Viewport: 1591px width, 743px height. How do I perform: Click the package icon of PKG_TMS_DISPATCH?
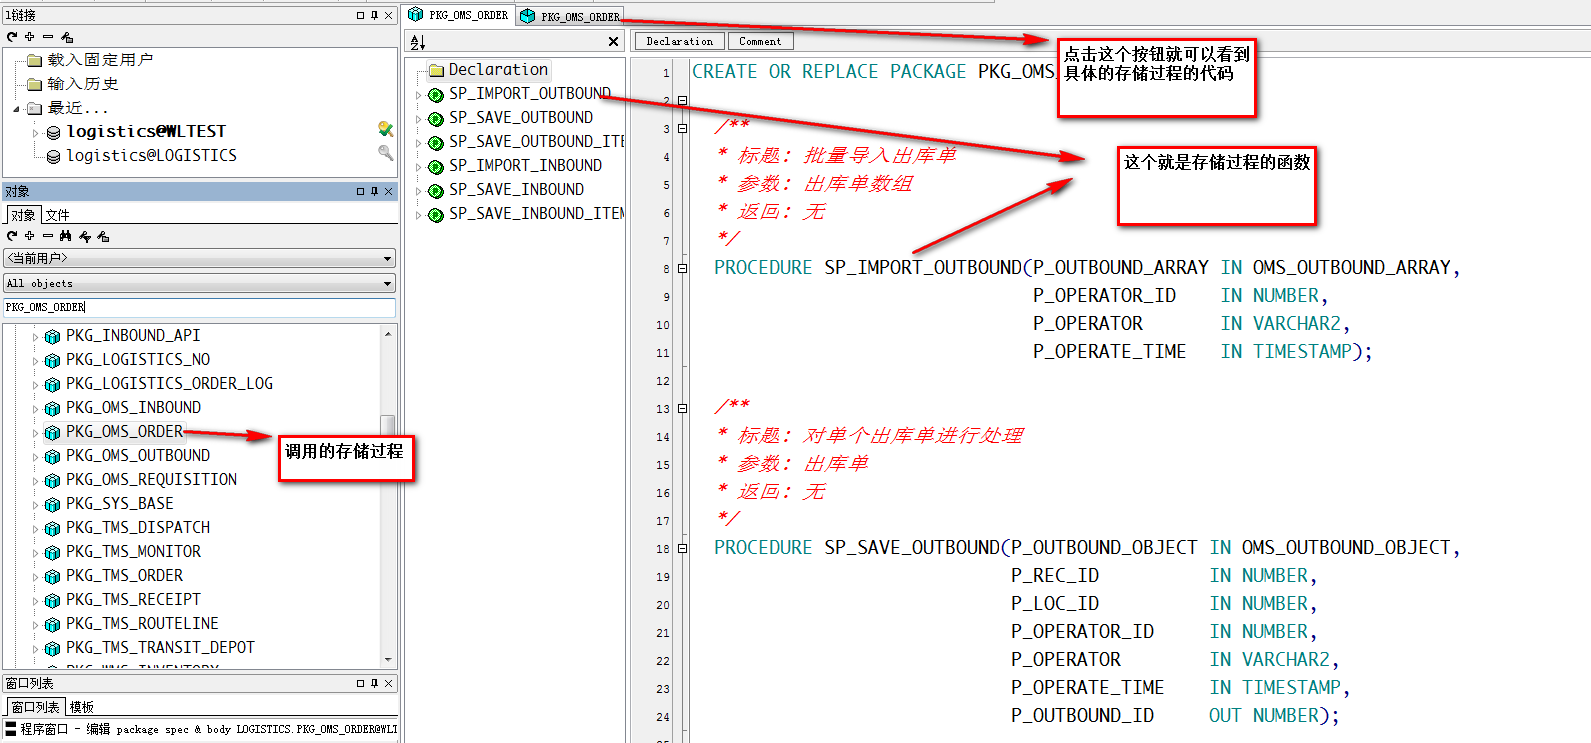(52, 528)
